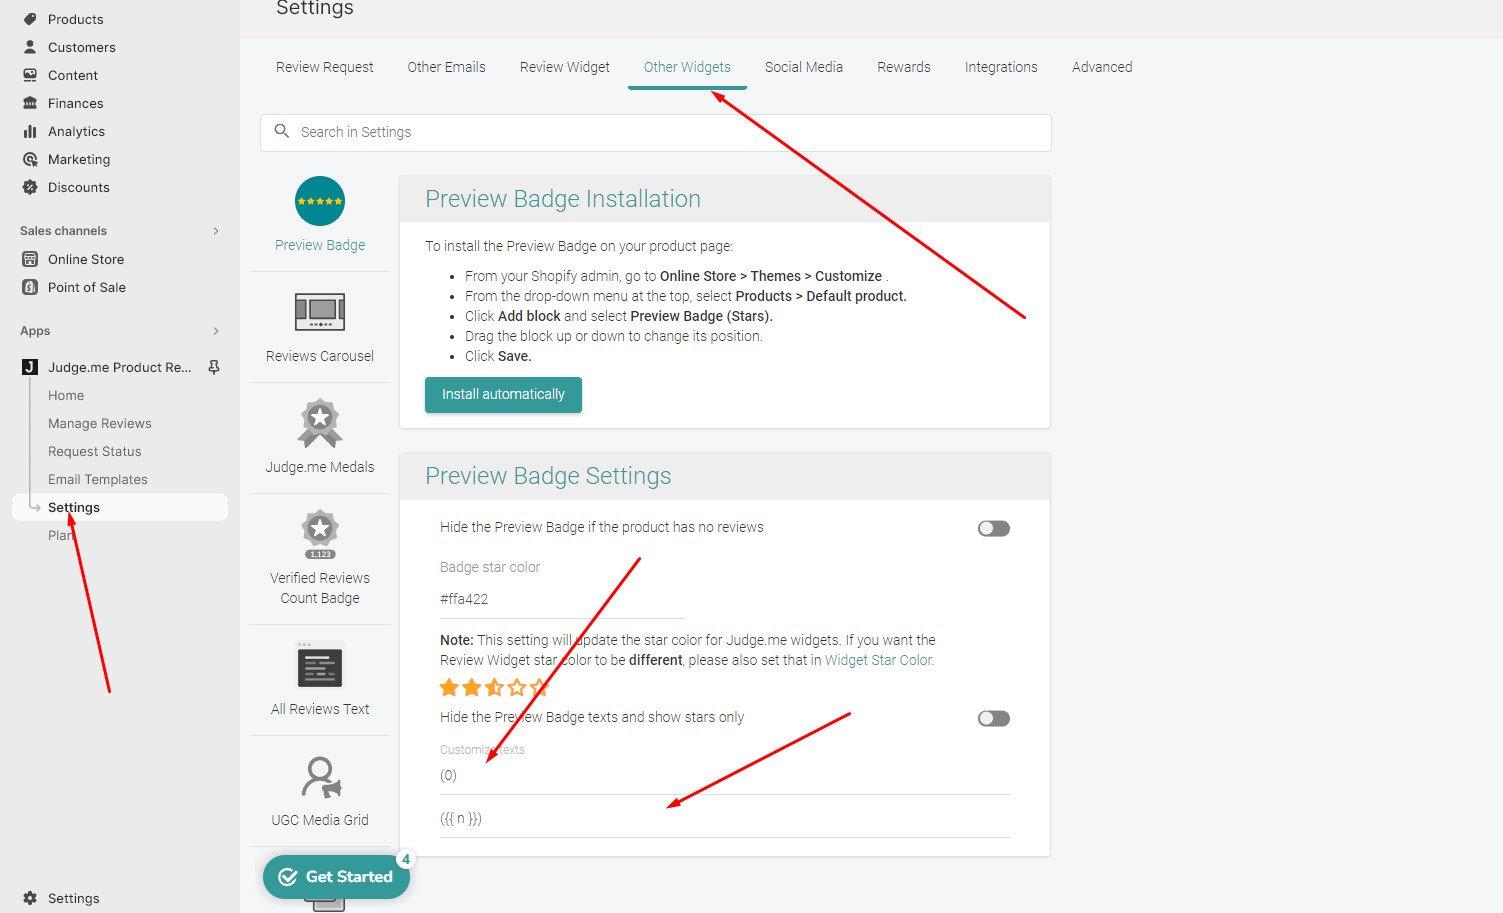Image resolution: width=1503 pixels, height=913 pixels.
Task: Open the UGC Media Grid icon
Action: 320,777
